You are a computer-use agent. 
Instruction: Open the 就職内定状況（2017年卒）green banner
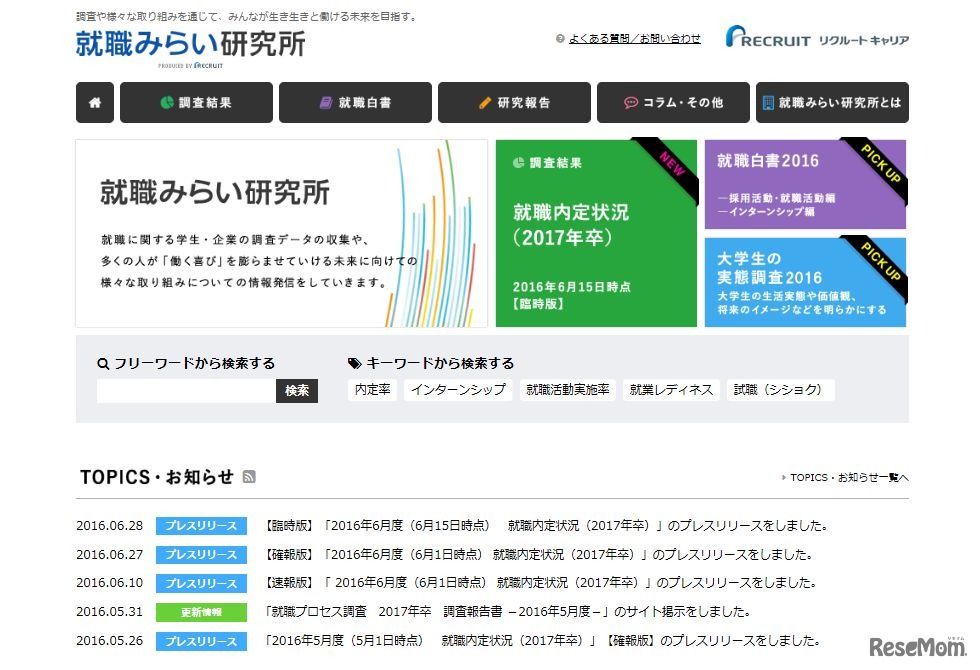coord(596,232)
